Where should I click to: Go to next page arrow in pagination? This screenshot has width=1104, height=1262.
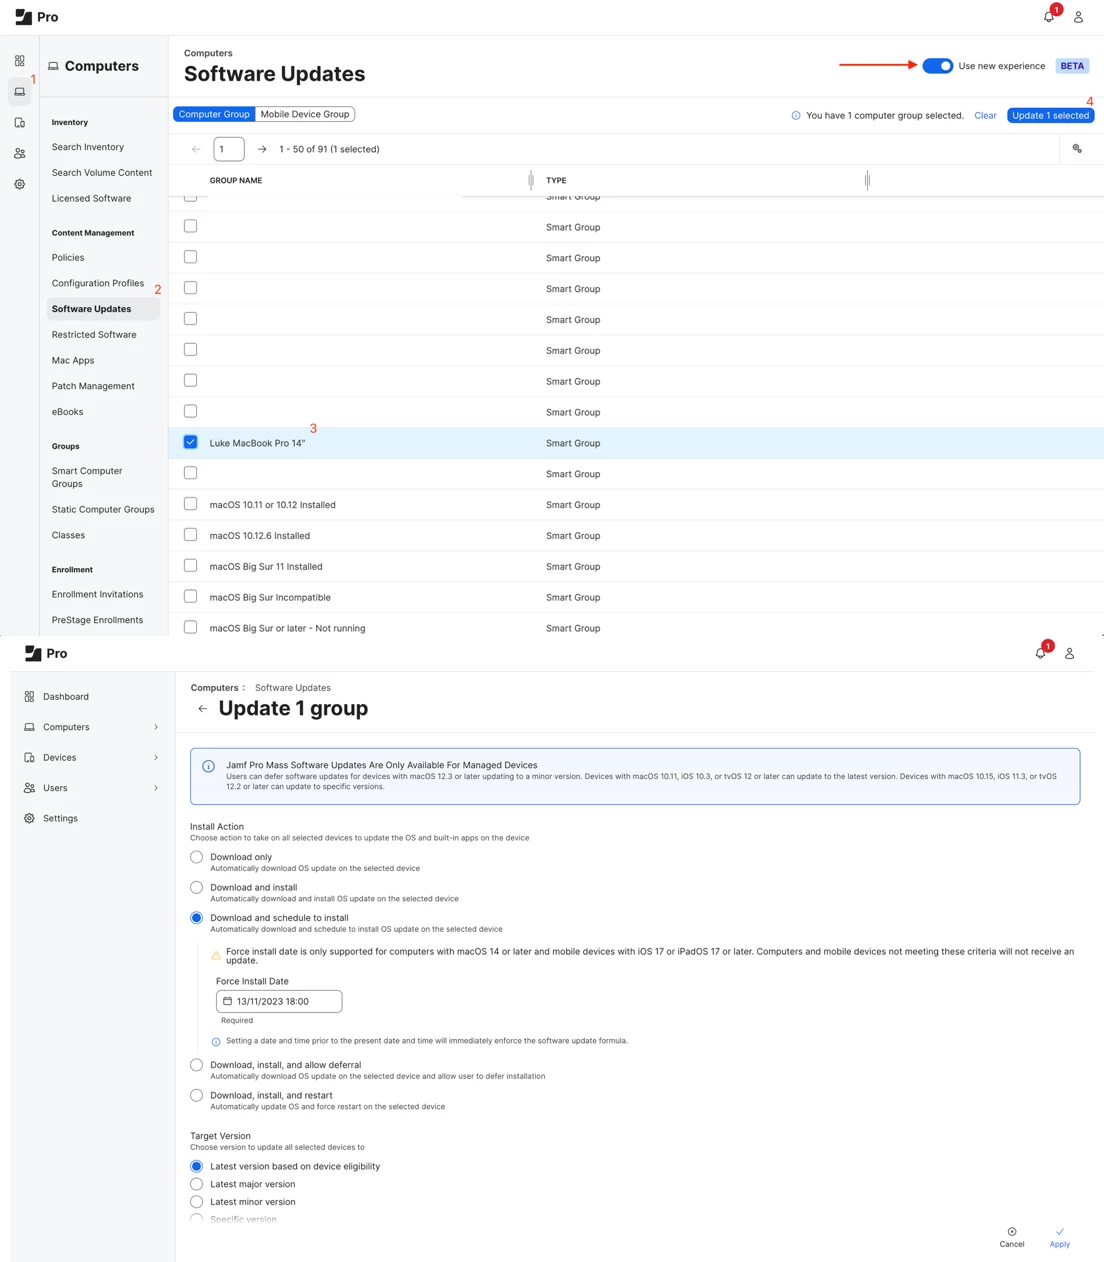[x=262, y=149]
